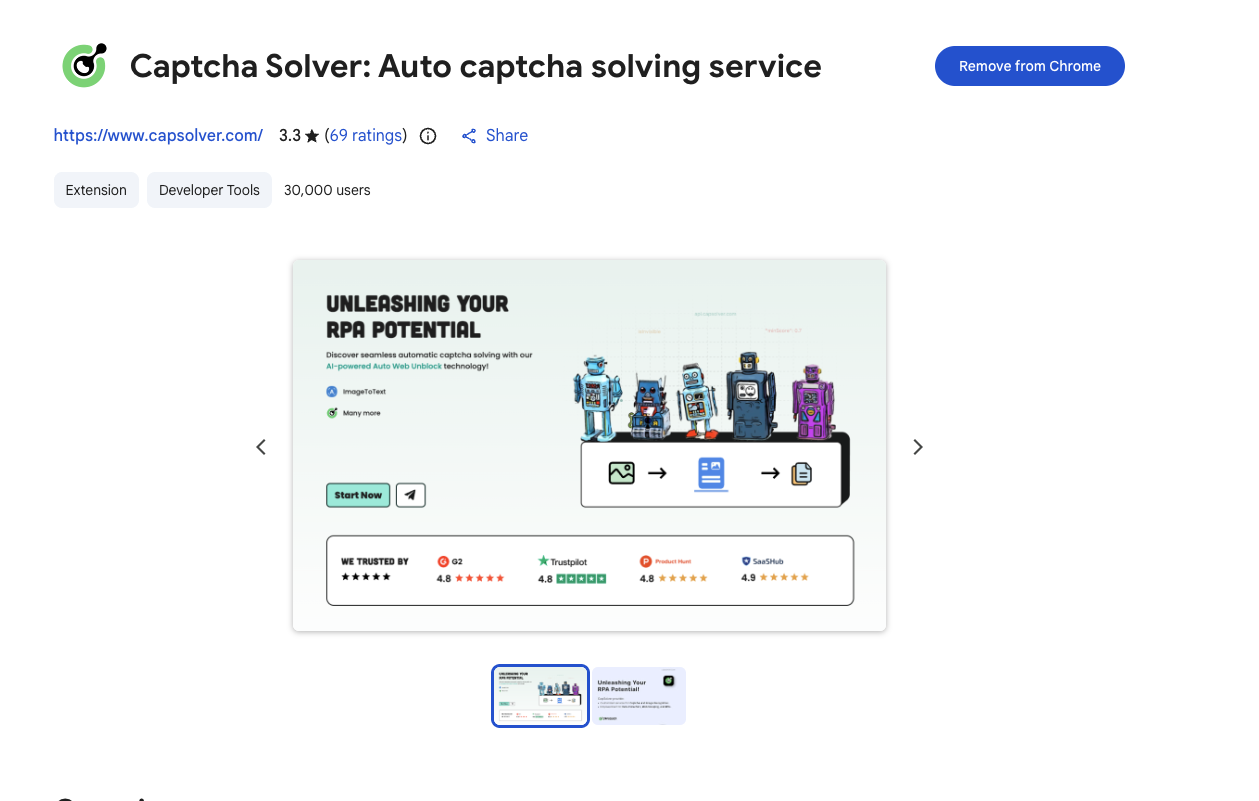Select the Developer Tools category chip

point(209,190)
